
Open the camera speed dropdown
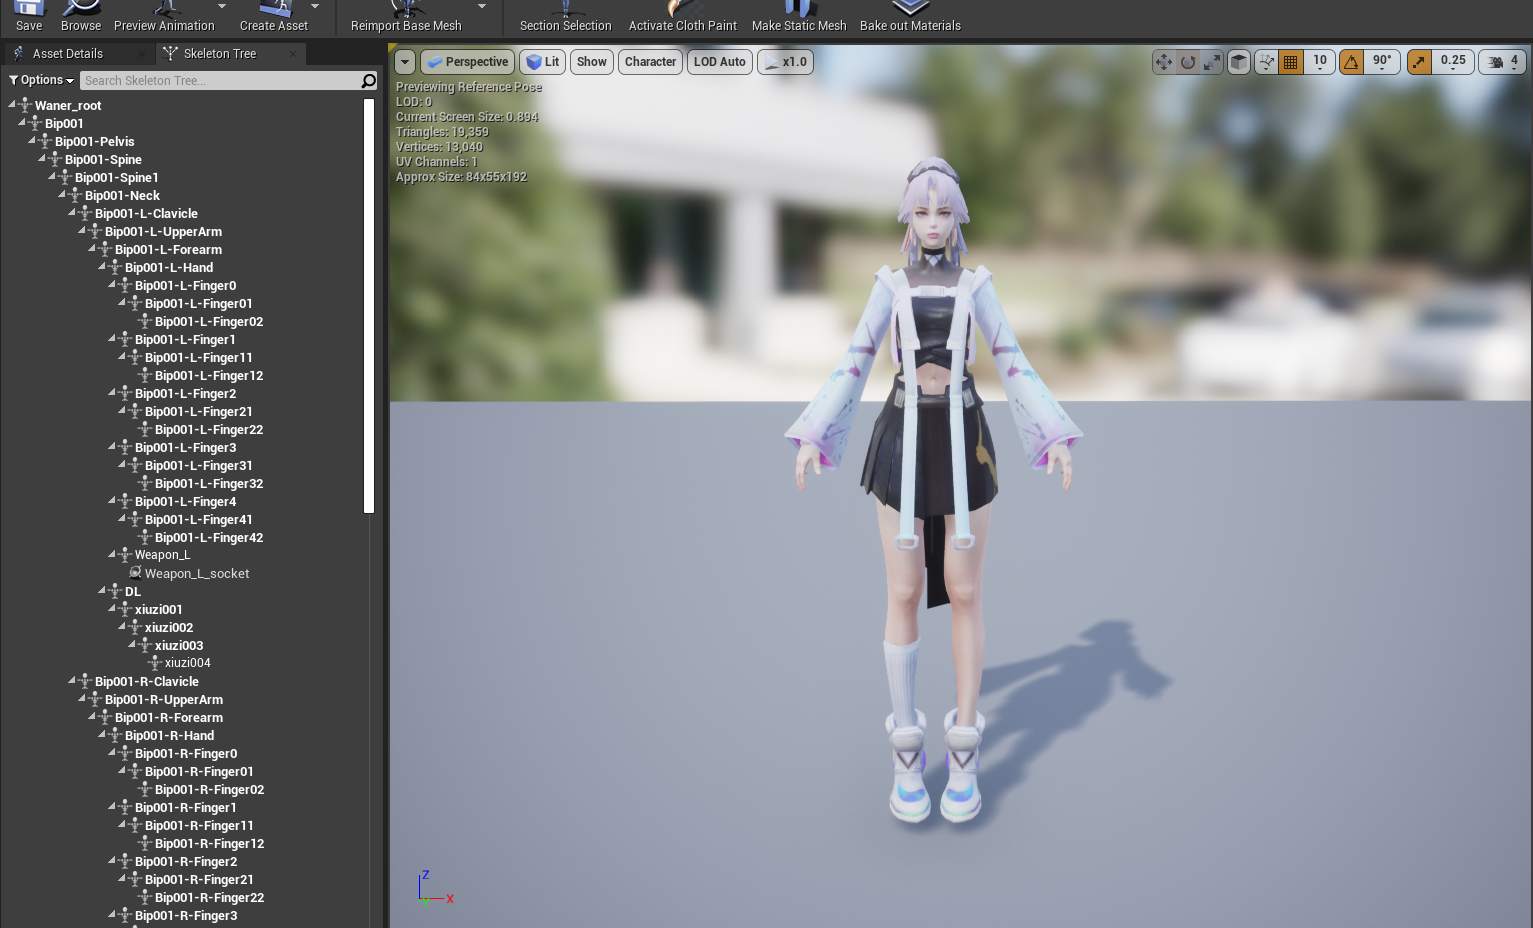click(x=1502, y=62)
